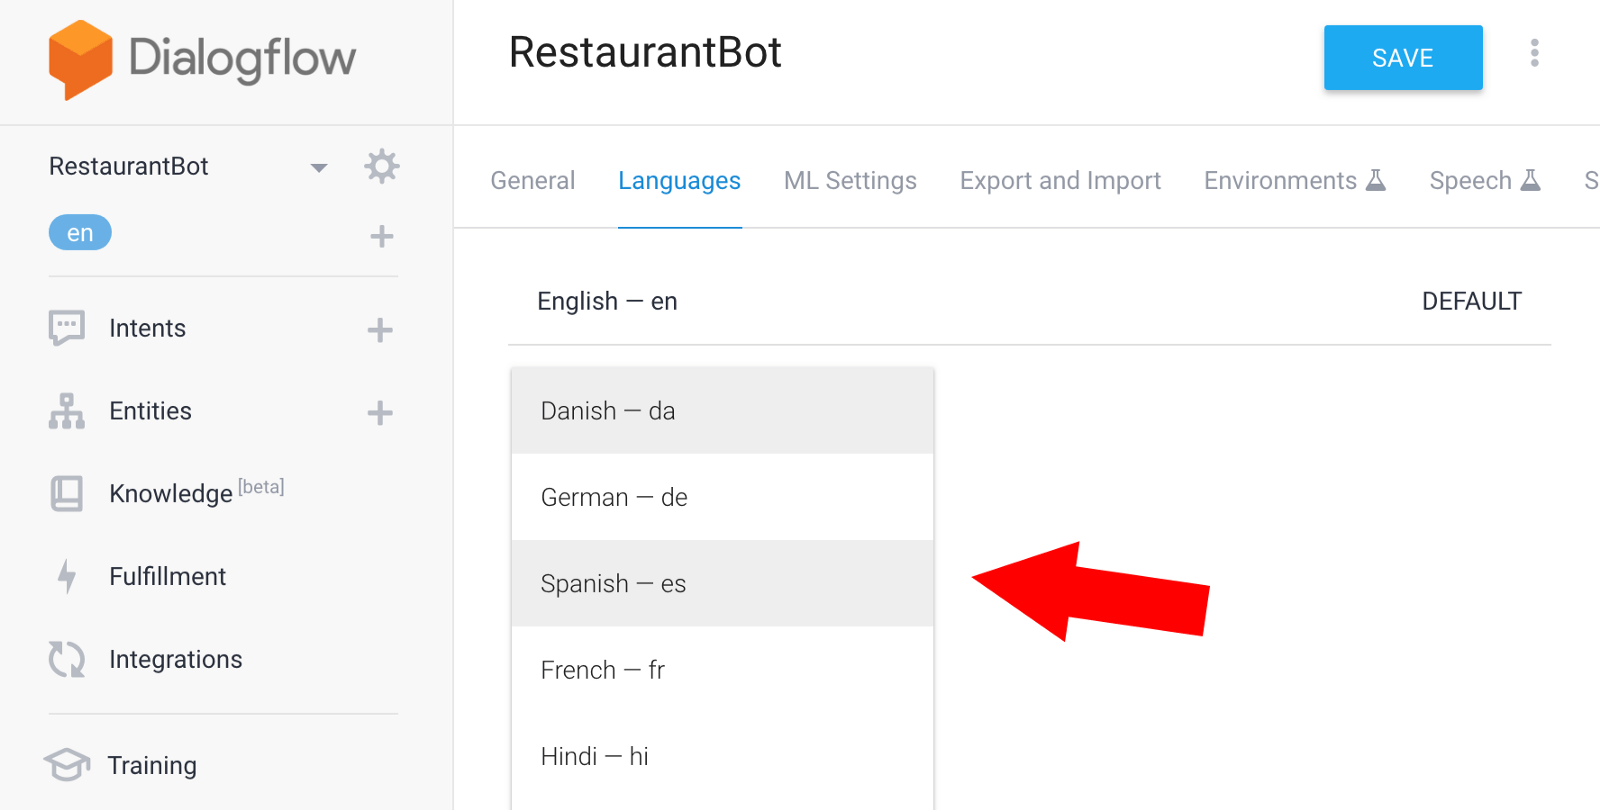
Task: Open the Environments tab
Action: pos(1295,180)
